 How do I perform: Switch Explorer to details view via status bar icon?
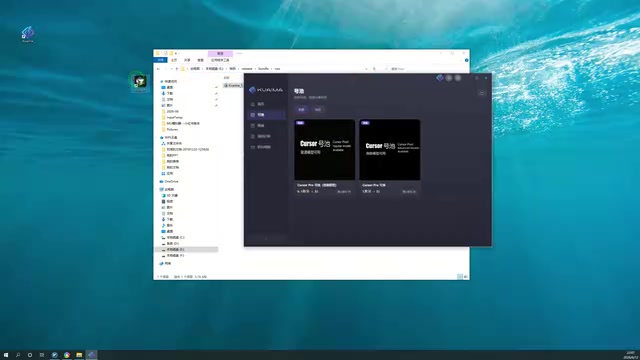tap(460, 277)
